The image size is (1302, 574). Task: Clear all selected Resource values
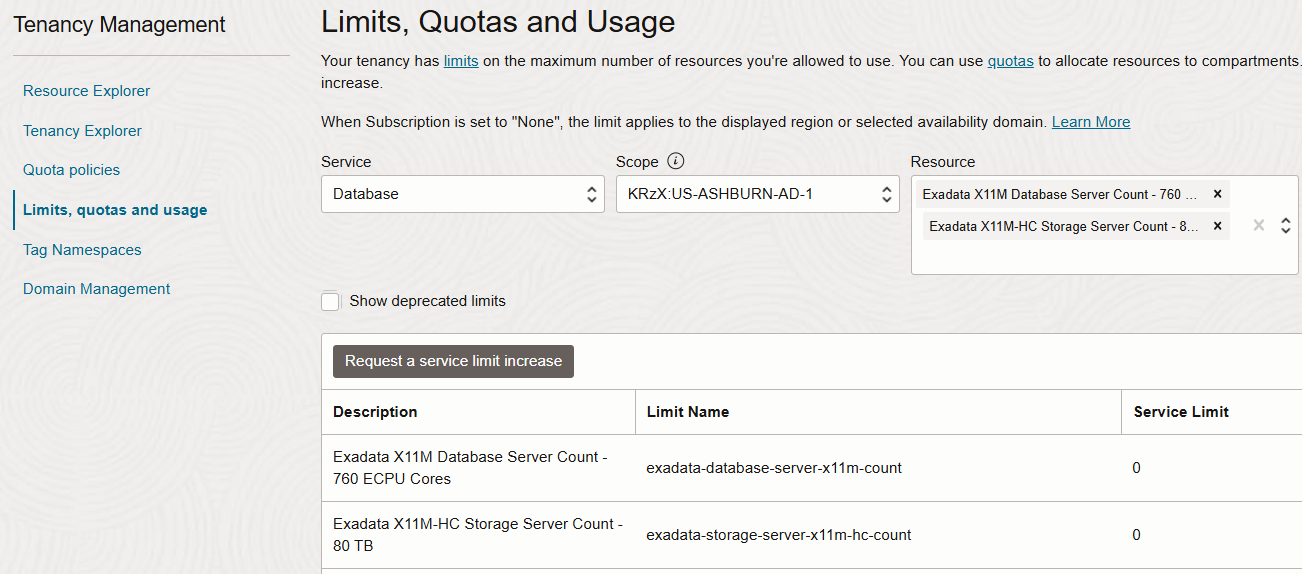1259,226
